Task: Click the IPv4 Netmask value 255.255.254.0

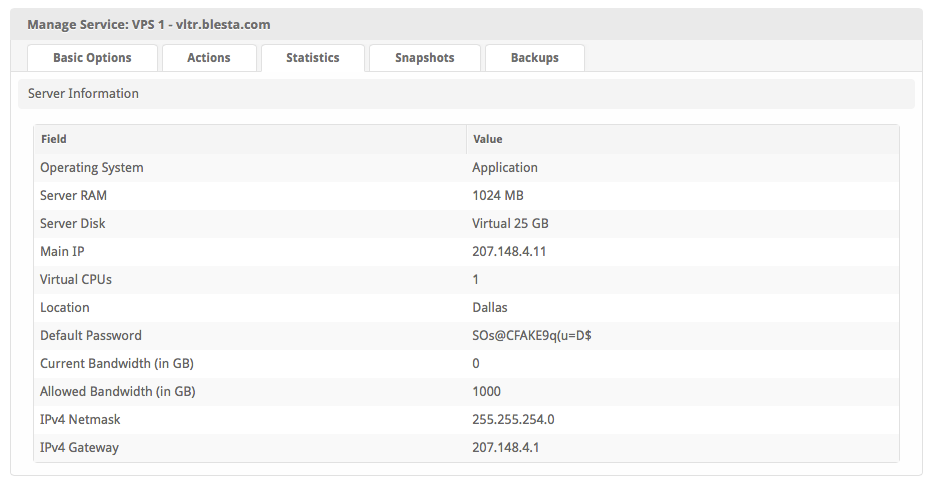Action: [x=513, y=420]
